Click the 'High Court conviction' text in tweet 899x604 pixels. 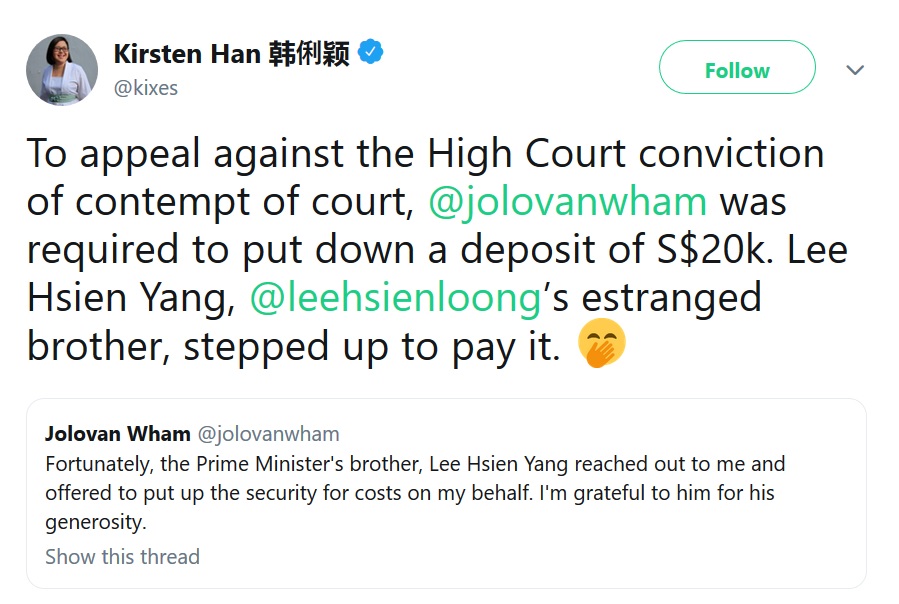point(626,153)
